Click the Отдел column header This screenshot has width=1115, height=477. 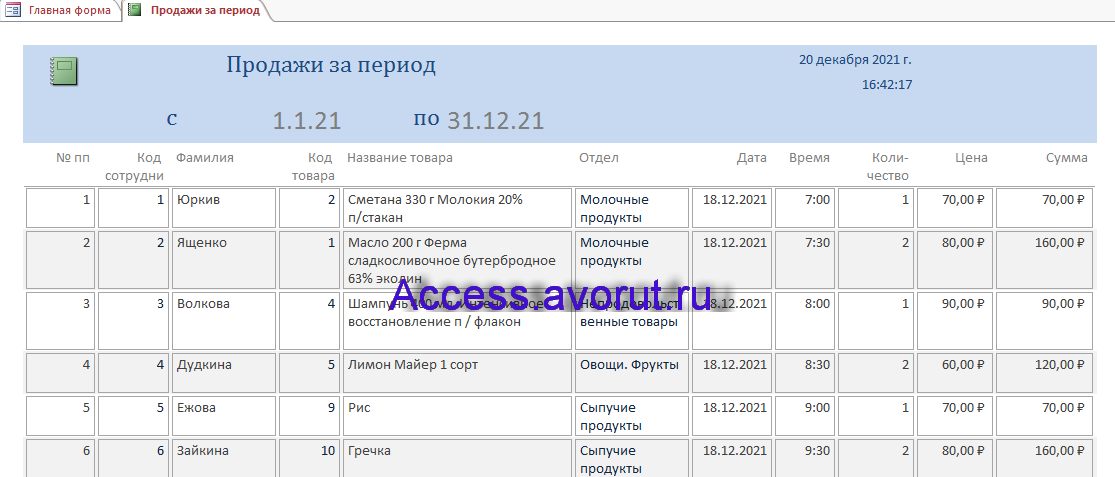coord(599,158)
